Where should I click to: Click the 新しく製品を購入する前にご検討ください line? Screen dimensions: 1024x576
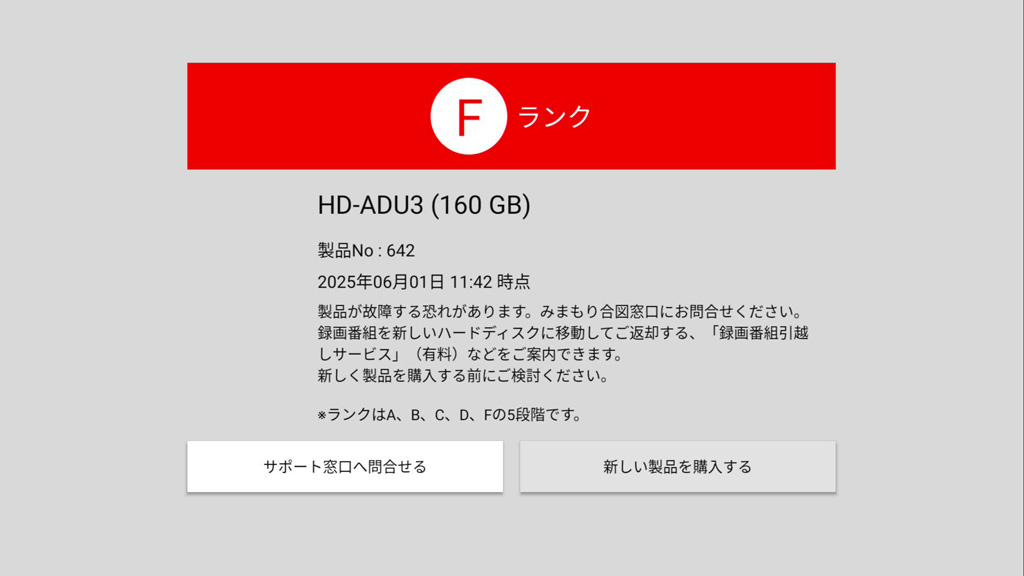coord(463,376)
